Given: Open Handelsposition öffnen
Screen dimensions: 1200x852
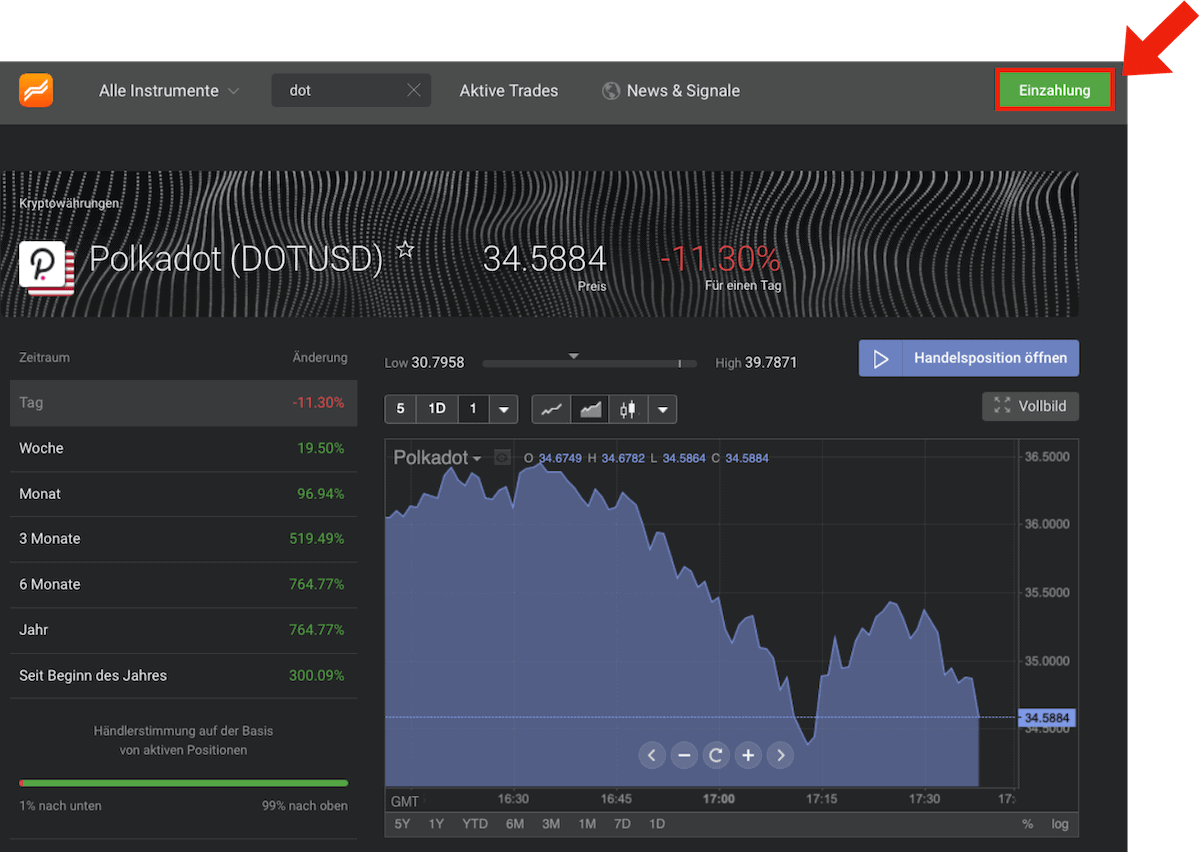Looking at the screenshot, I should coord(968,358).
